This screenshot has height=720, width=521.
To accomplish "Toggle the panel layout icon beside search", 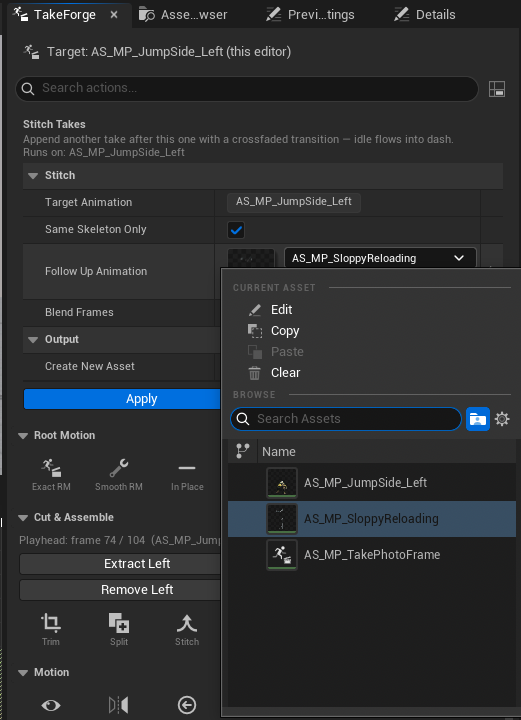I will (497, 89).
